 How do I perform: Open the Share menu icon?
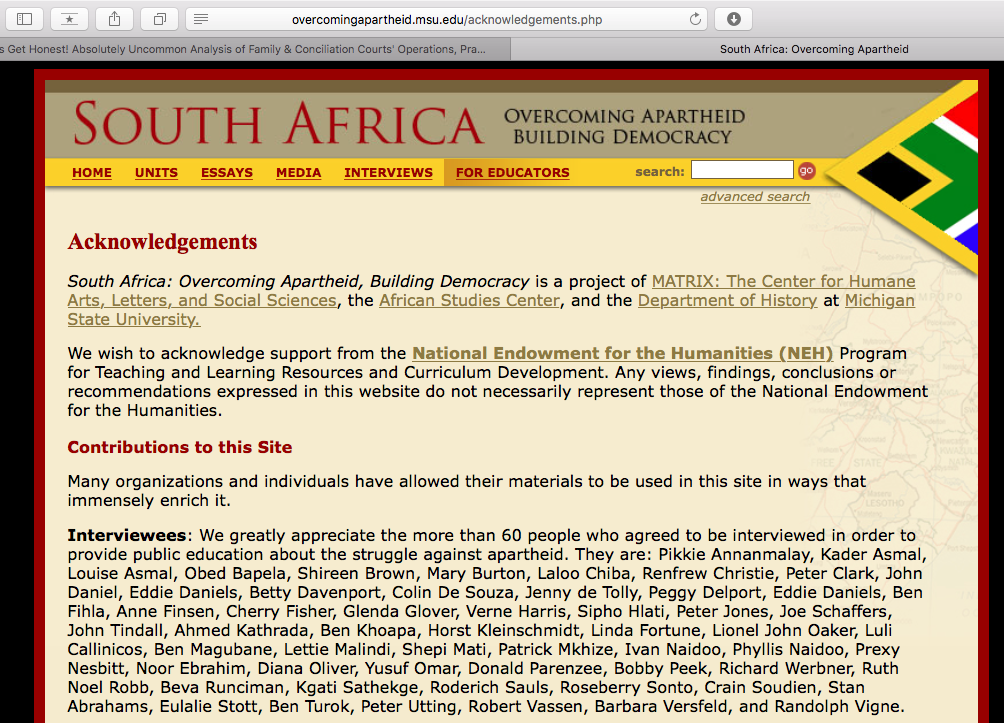click(114, 19)
